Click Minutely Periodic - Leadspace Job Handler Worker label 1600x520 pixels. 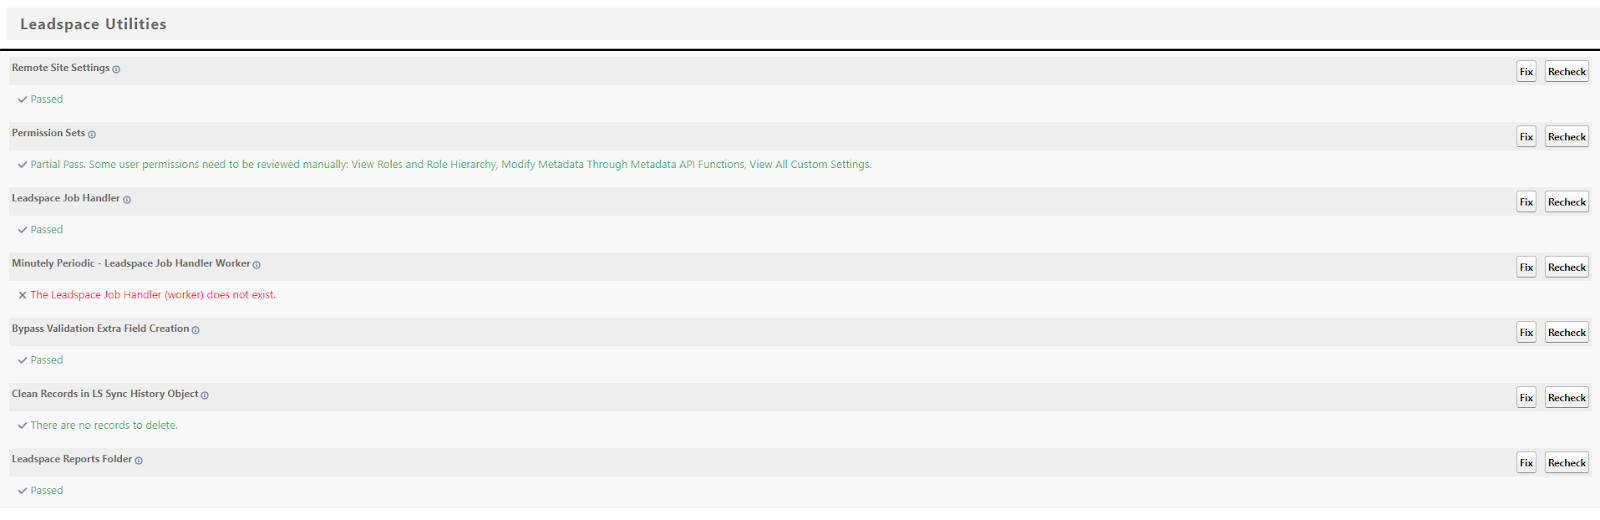point(131,263)
